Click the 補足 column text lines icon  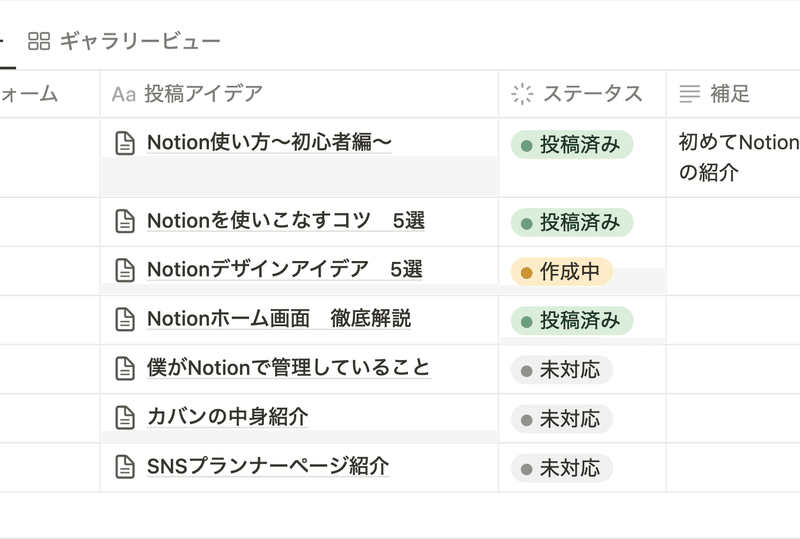pos(690,94)
